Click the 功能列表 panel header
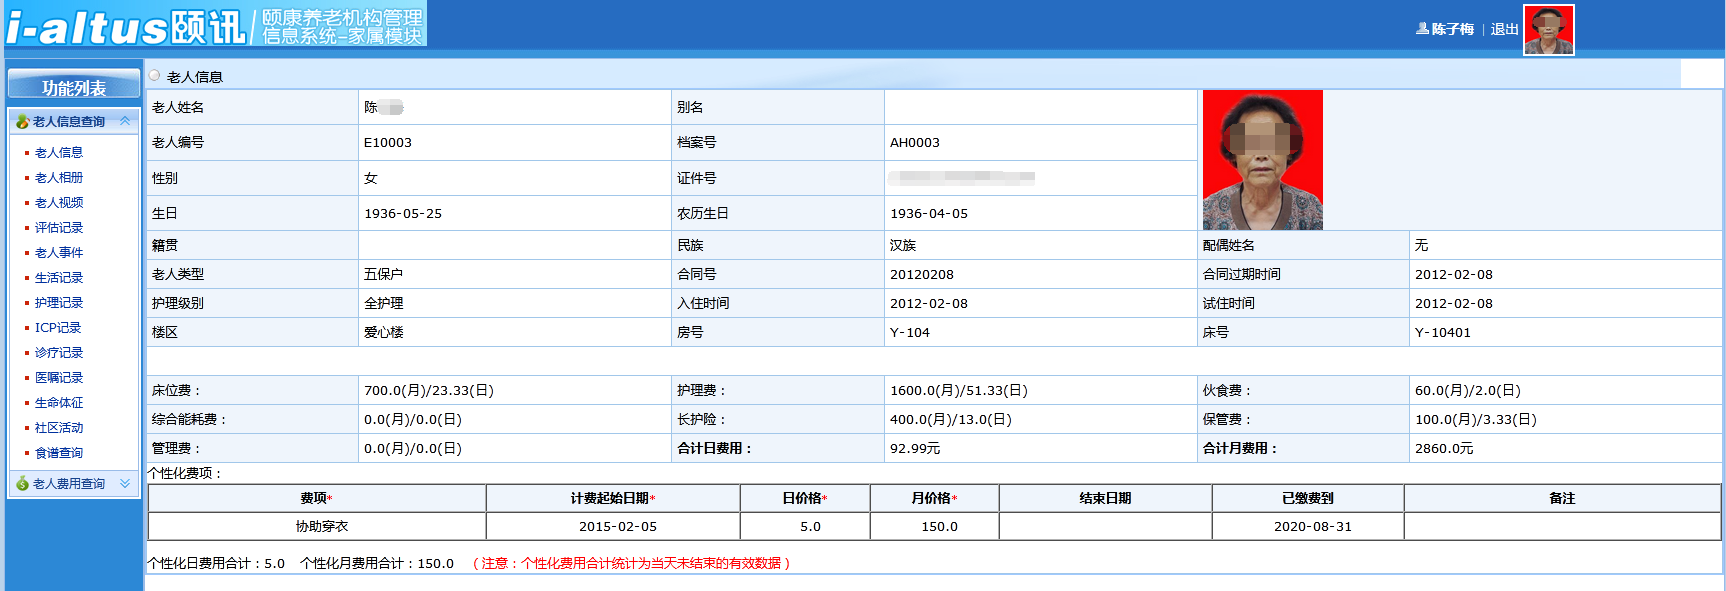This screenshot has height=591, width=1726. click(74, 88)
